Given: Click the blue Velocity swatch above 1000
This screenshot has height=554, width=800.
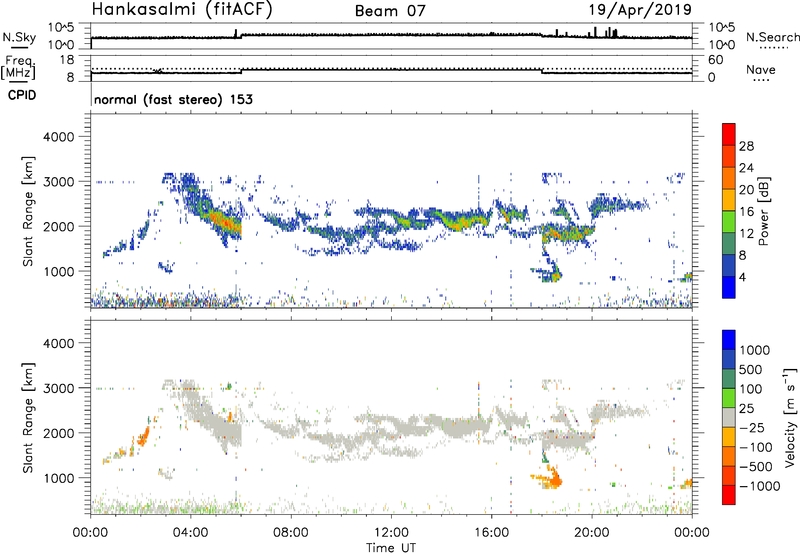Looking at the screenshot, I should (729, 340).
